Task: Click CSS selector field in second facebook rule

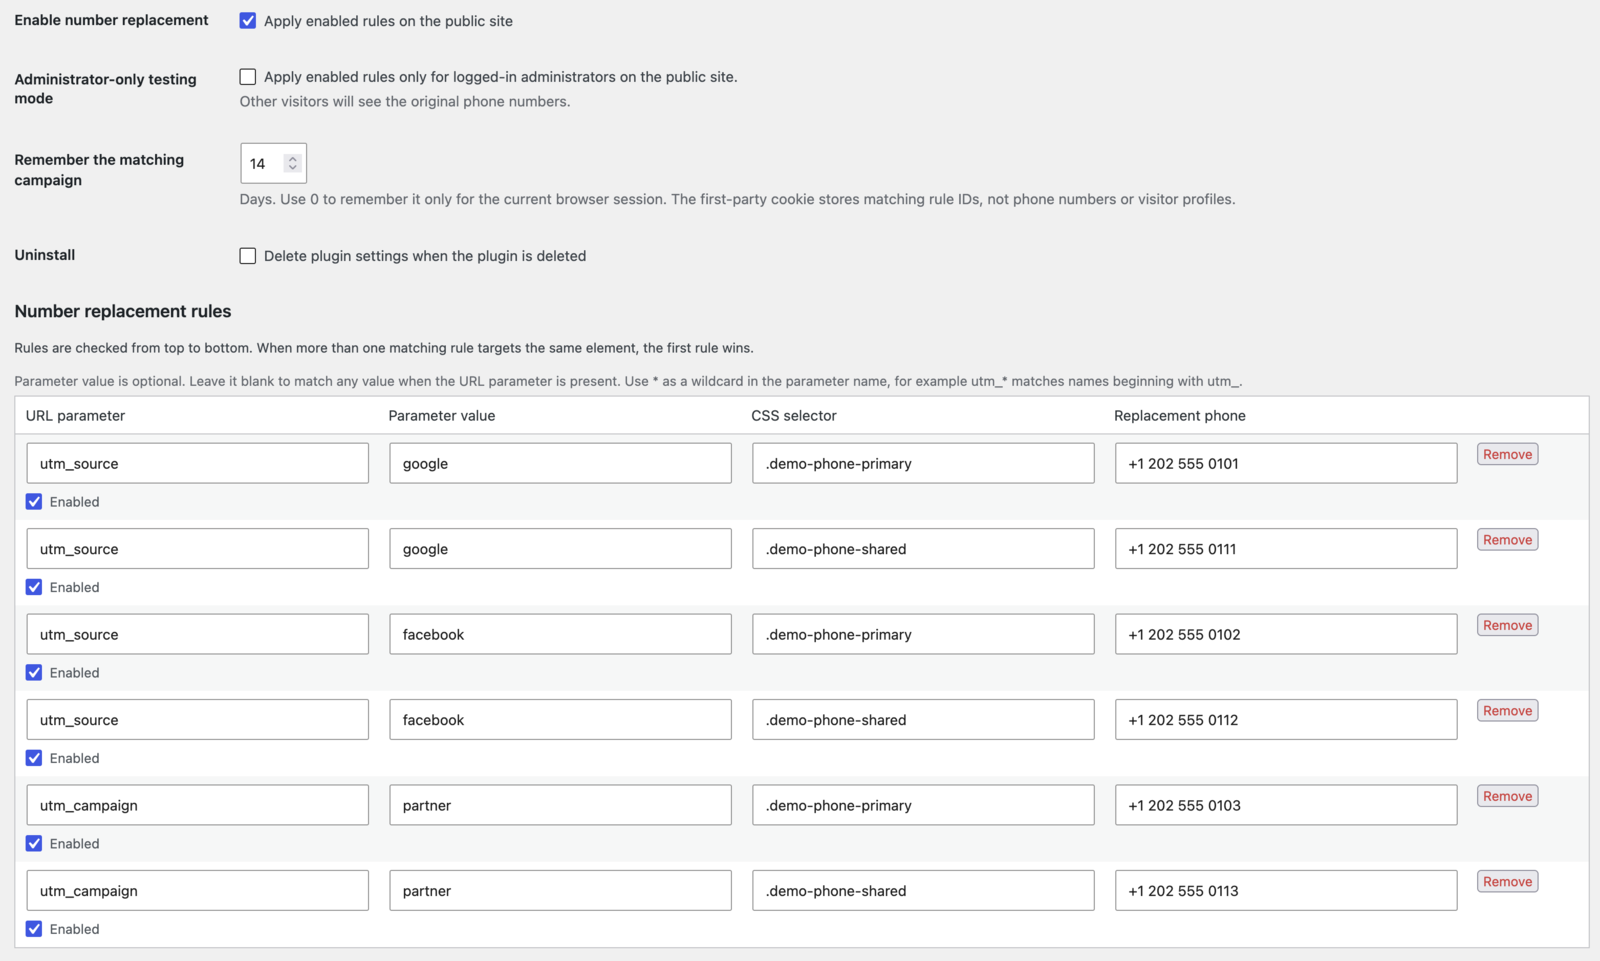Action: [x=923, y=720]
